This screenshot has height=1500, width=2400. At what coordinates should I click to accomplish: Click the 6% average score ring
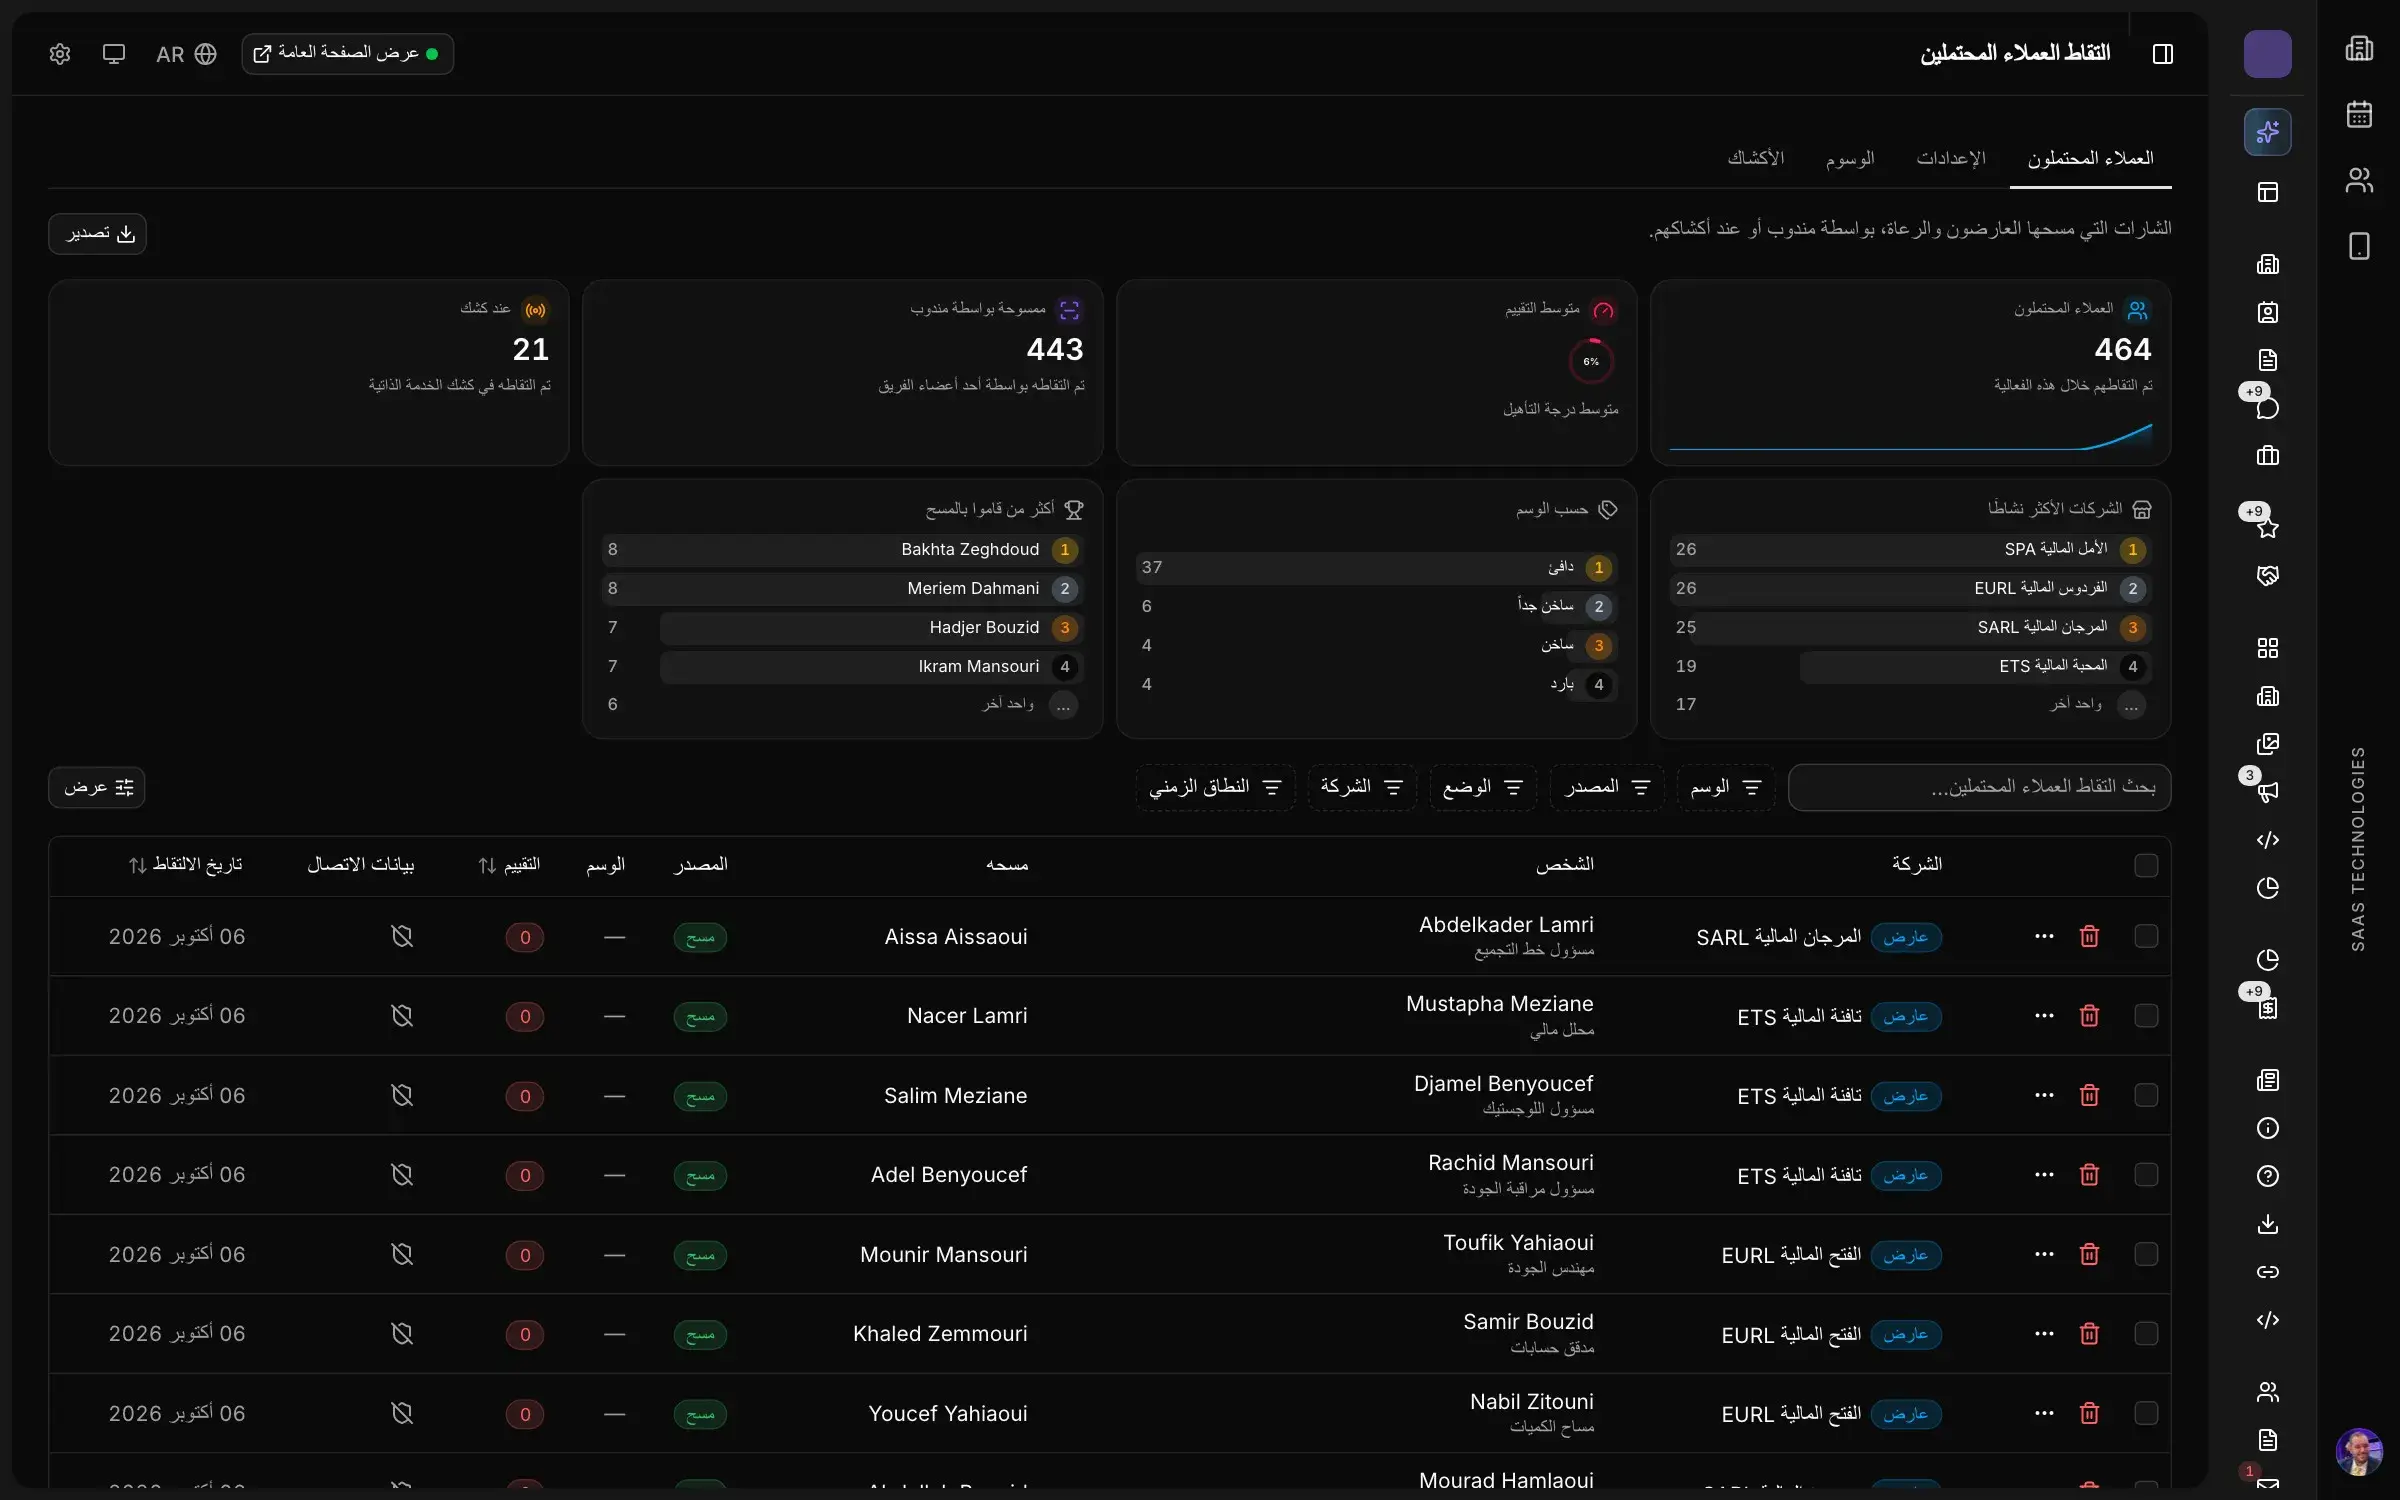[1590, 362]
